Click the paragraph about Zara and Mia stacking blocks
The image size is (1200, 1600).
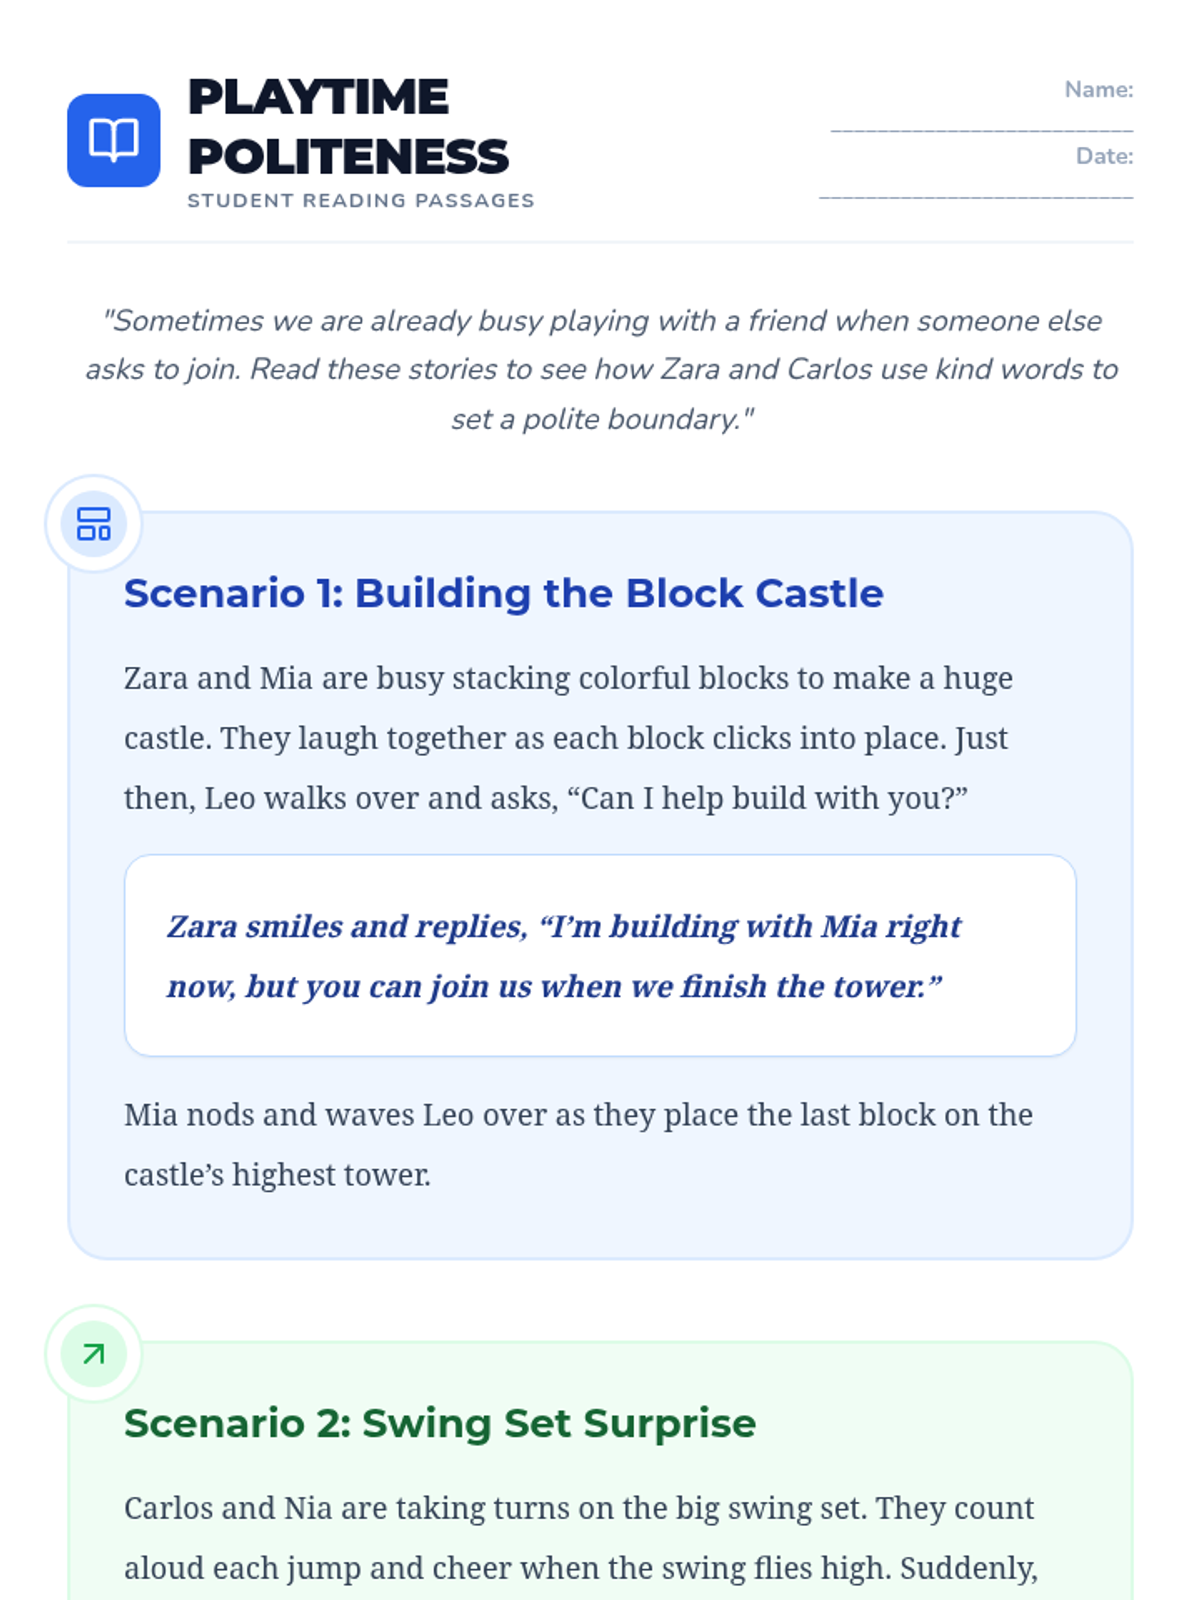coord(568,738)
